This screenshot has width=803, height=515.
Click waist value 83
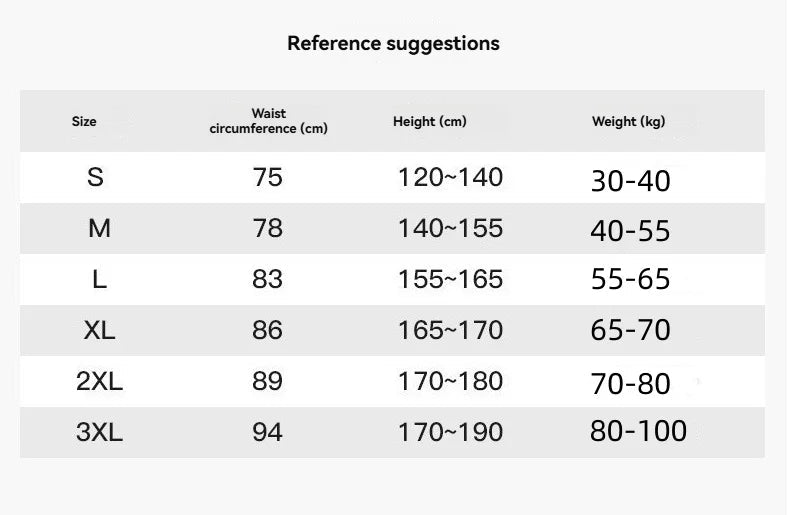pos(268,279)
